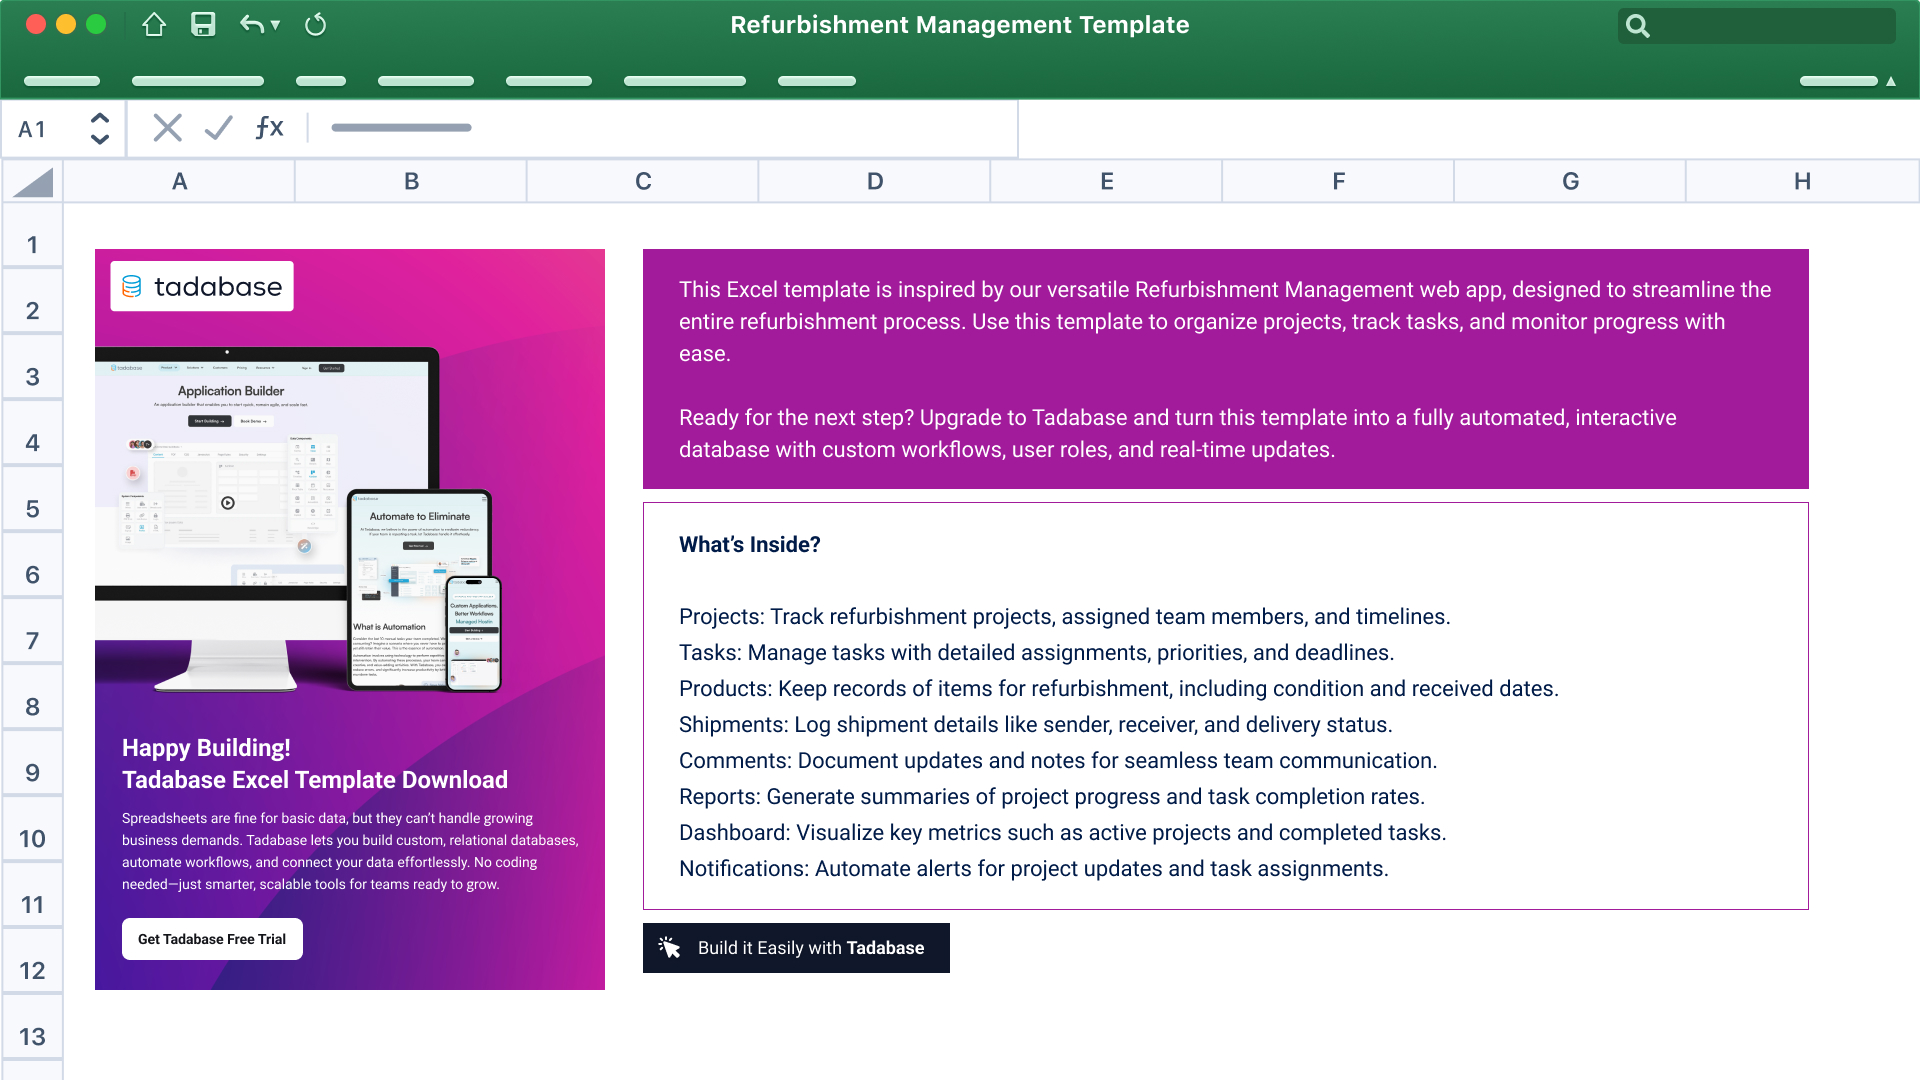Click the 'What's Inside?' heading
1920x1080 pixels.
pyautogui.click(x=749, y=545)
